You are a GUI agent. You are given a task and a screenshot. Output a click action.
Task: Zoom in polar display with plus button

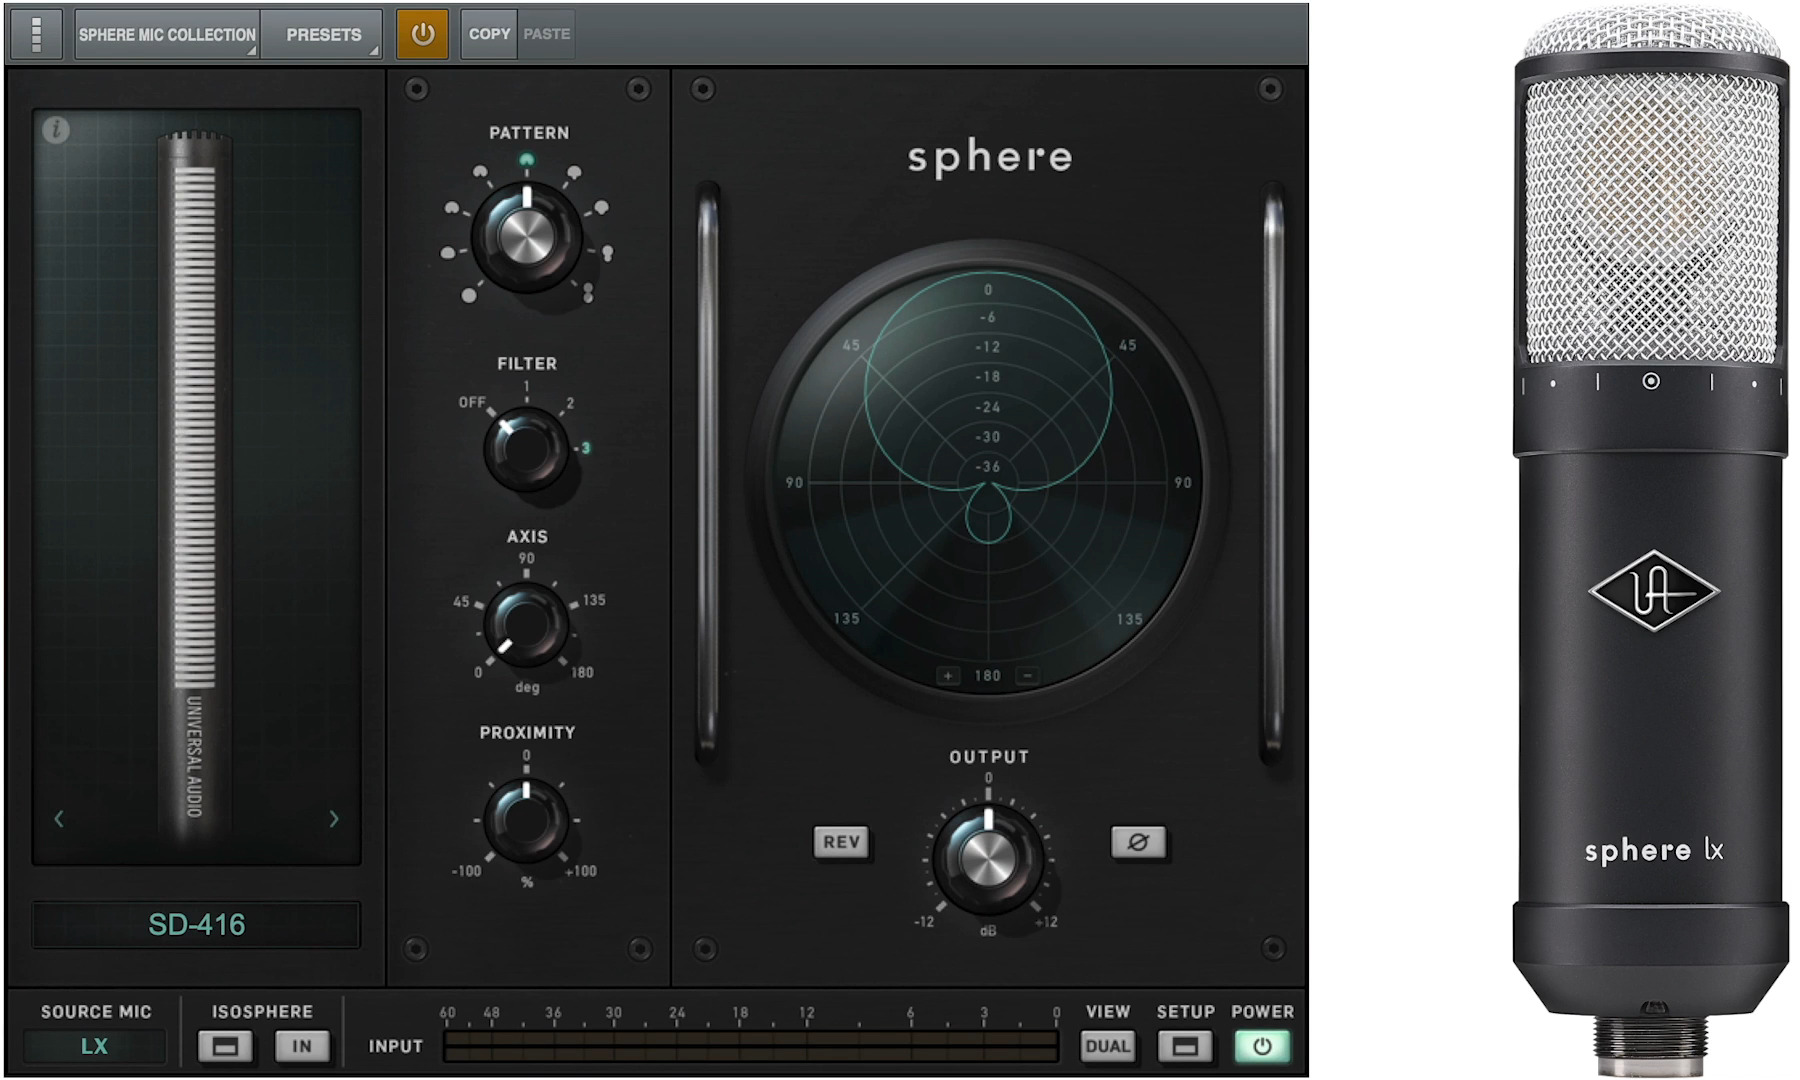948,676
